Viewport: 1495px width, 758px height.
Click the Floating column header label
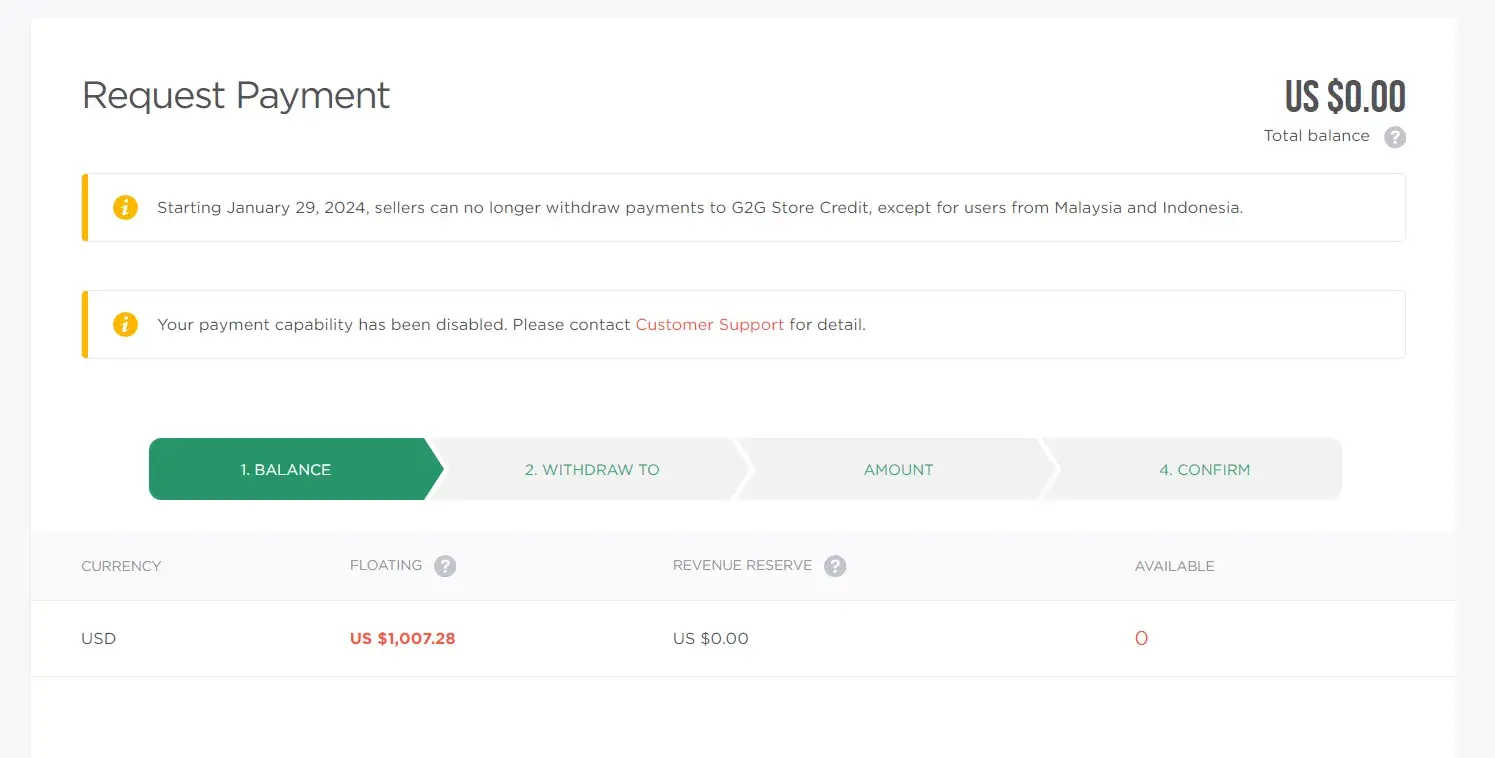[386, 566]
